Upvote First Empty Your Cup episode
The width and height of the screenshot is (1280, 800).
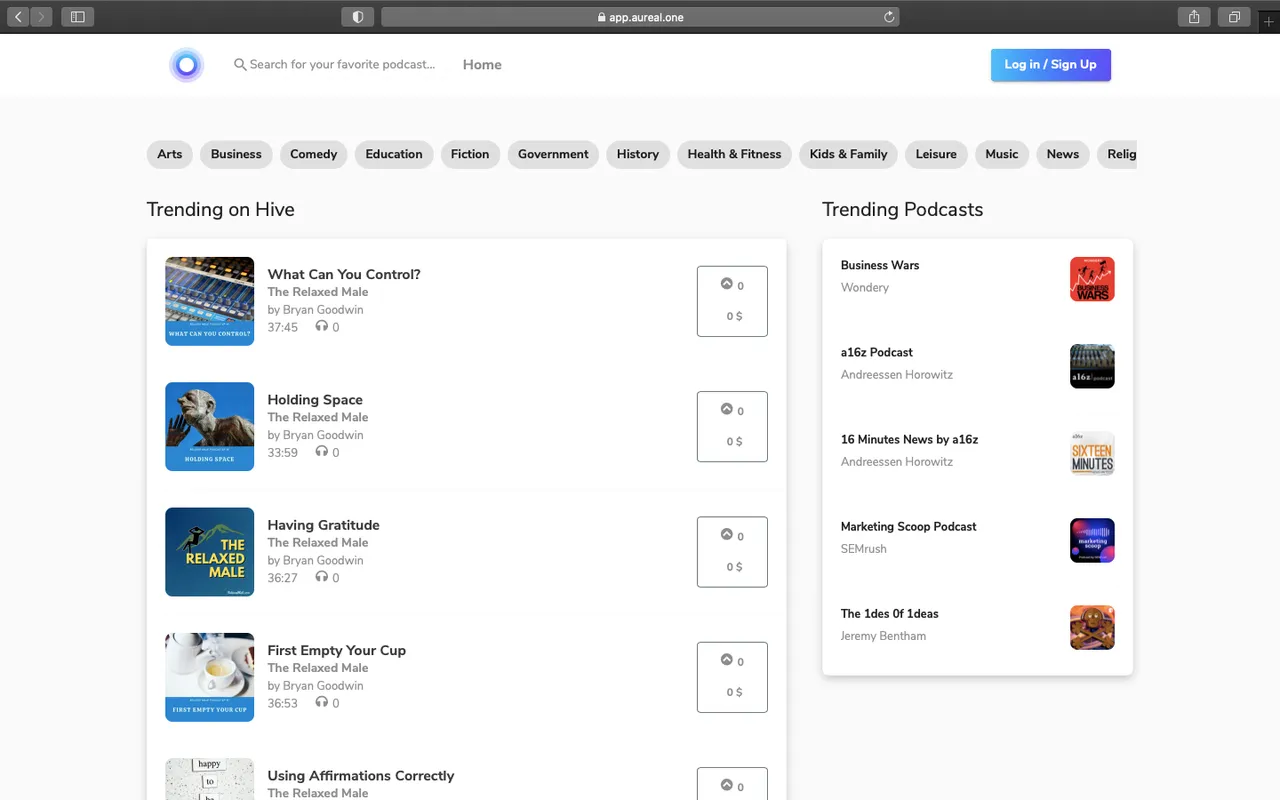click(727, 660)
